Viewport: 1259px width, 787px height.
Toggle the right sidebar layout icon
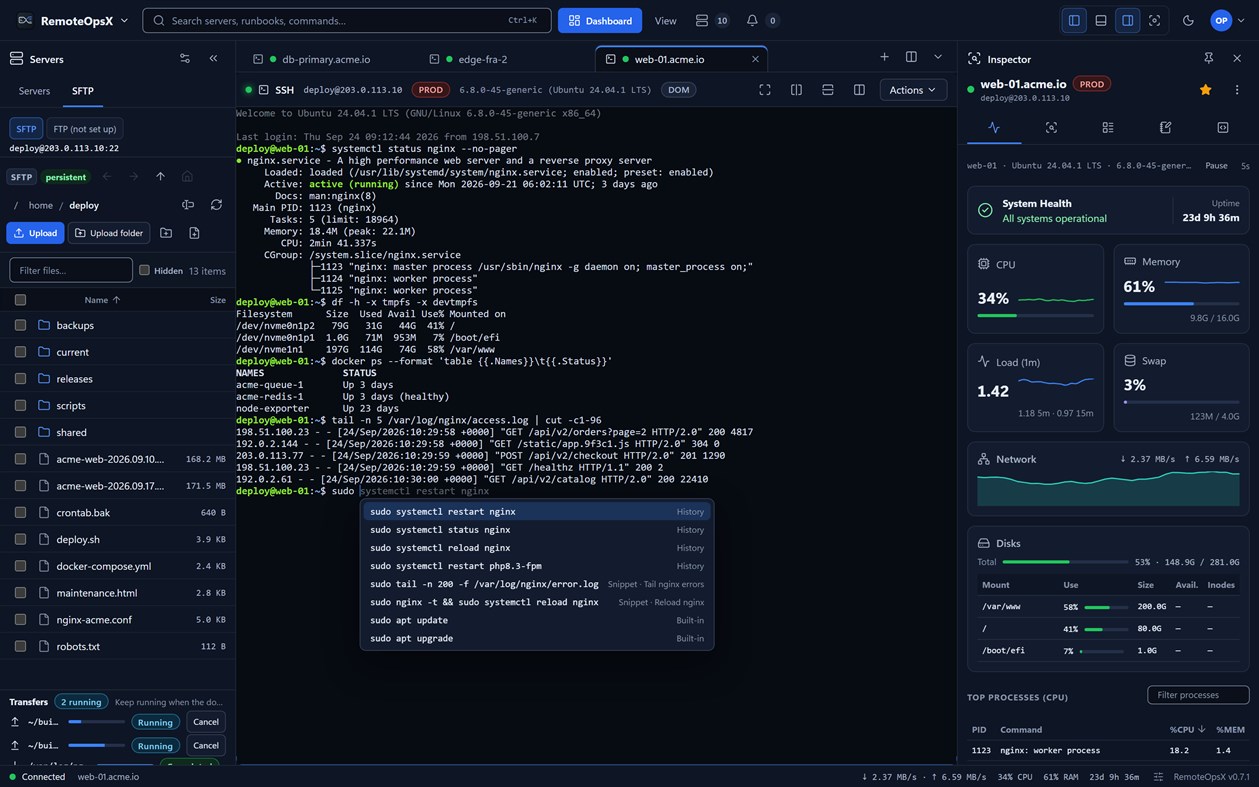[1127, 20]
